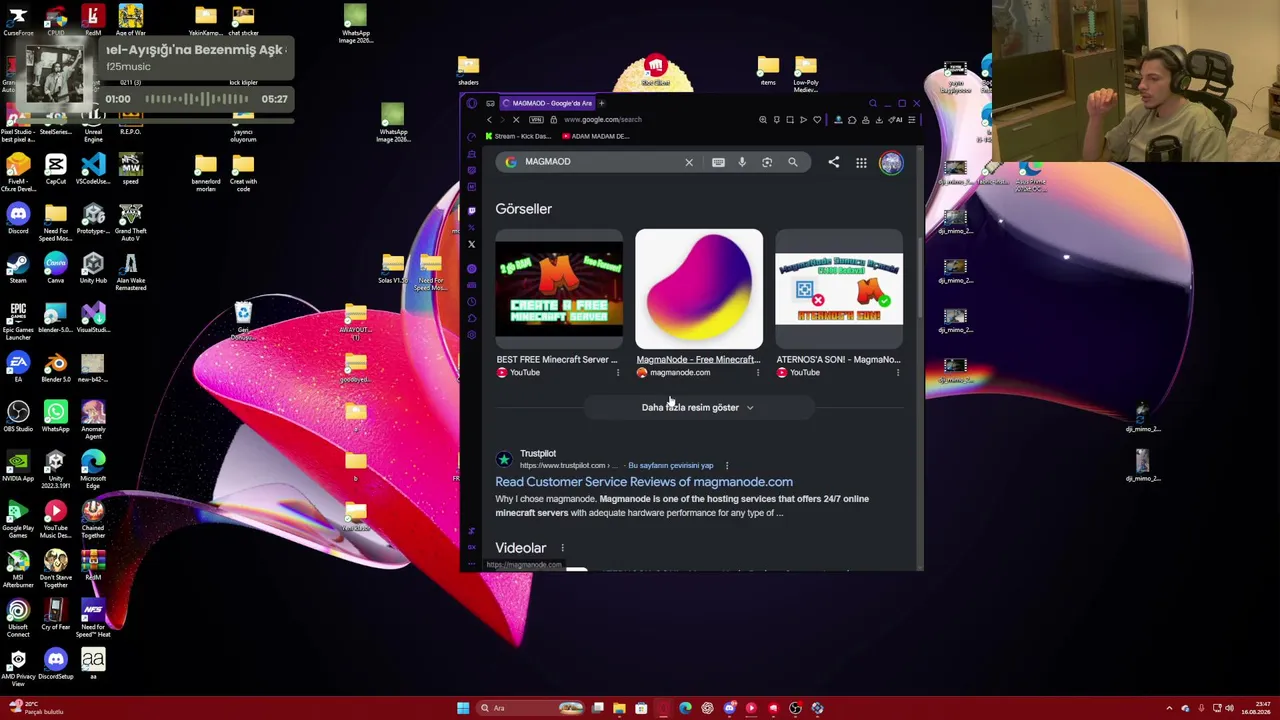Image resolution: width=1280 pixels, height=720 pixels.
Task: Select NVIDIA App desktop icon
Action: coord(18,466)
